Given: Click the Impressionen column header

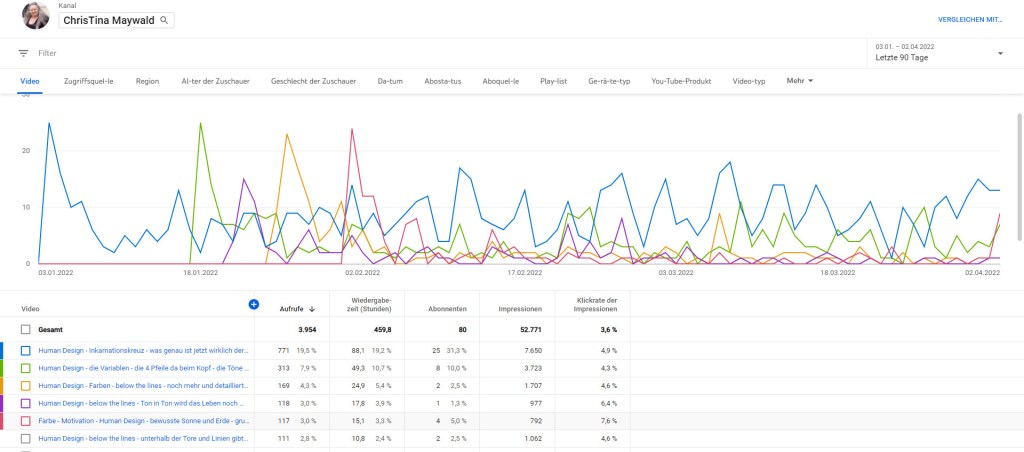Looking at the screenshot, I should (520, 309).
